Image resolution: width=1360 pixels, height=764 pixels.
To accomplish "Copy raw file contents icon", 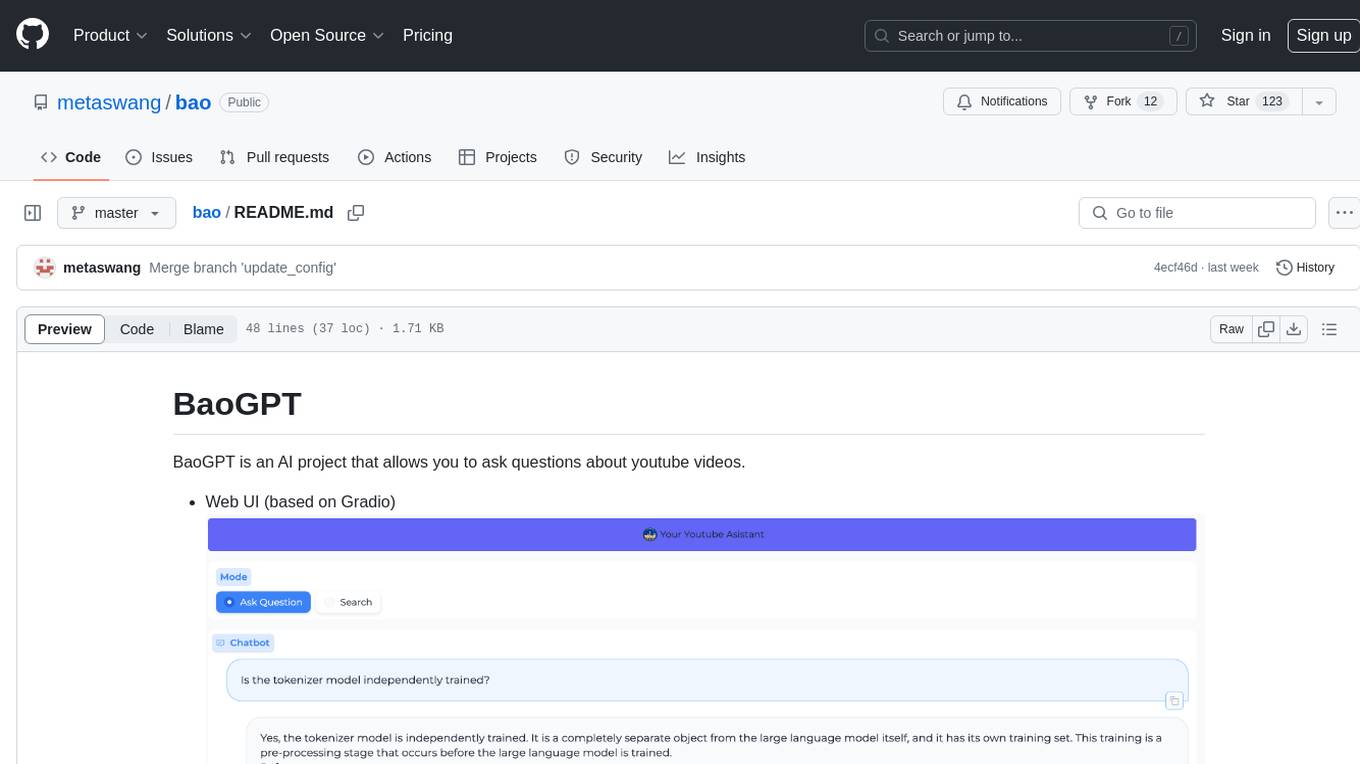I will click(1266, 329).
